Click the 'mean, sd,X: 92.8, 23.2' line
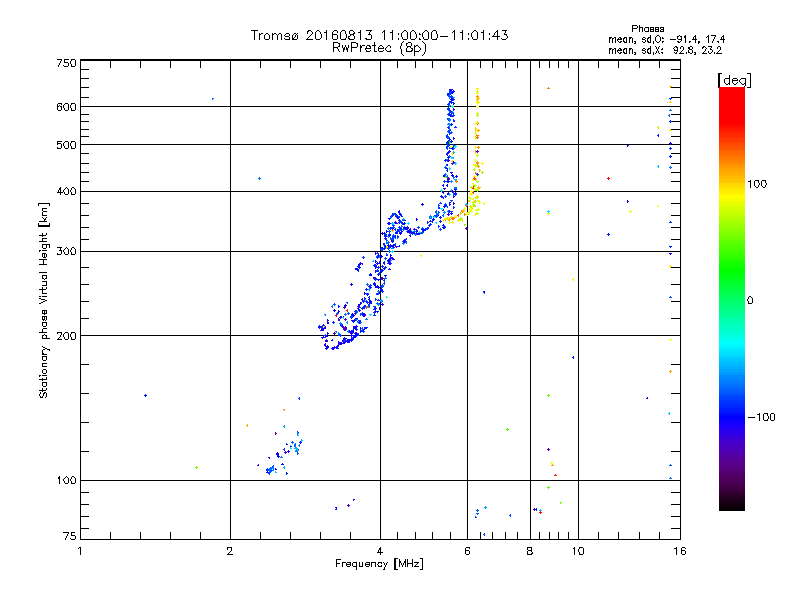This screenshot has width=800, height=600. [x=665, y=50]
